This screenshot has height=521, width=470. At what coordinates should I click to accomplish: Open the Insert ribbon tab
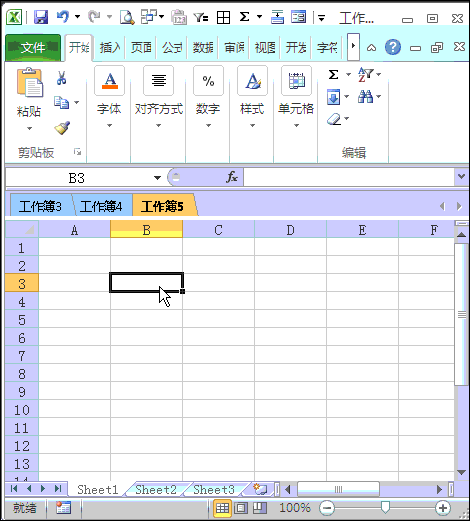(110, 48)
